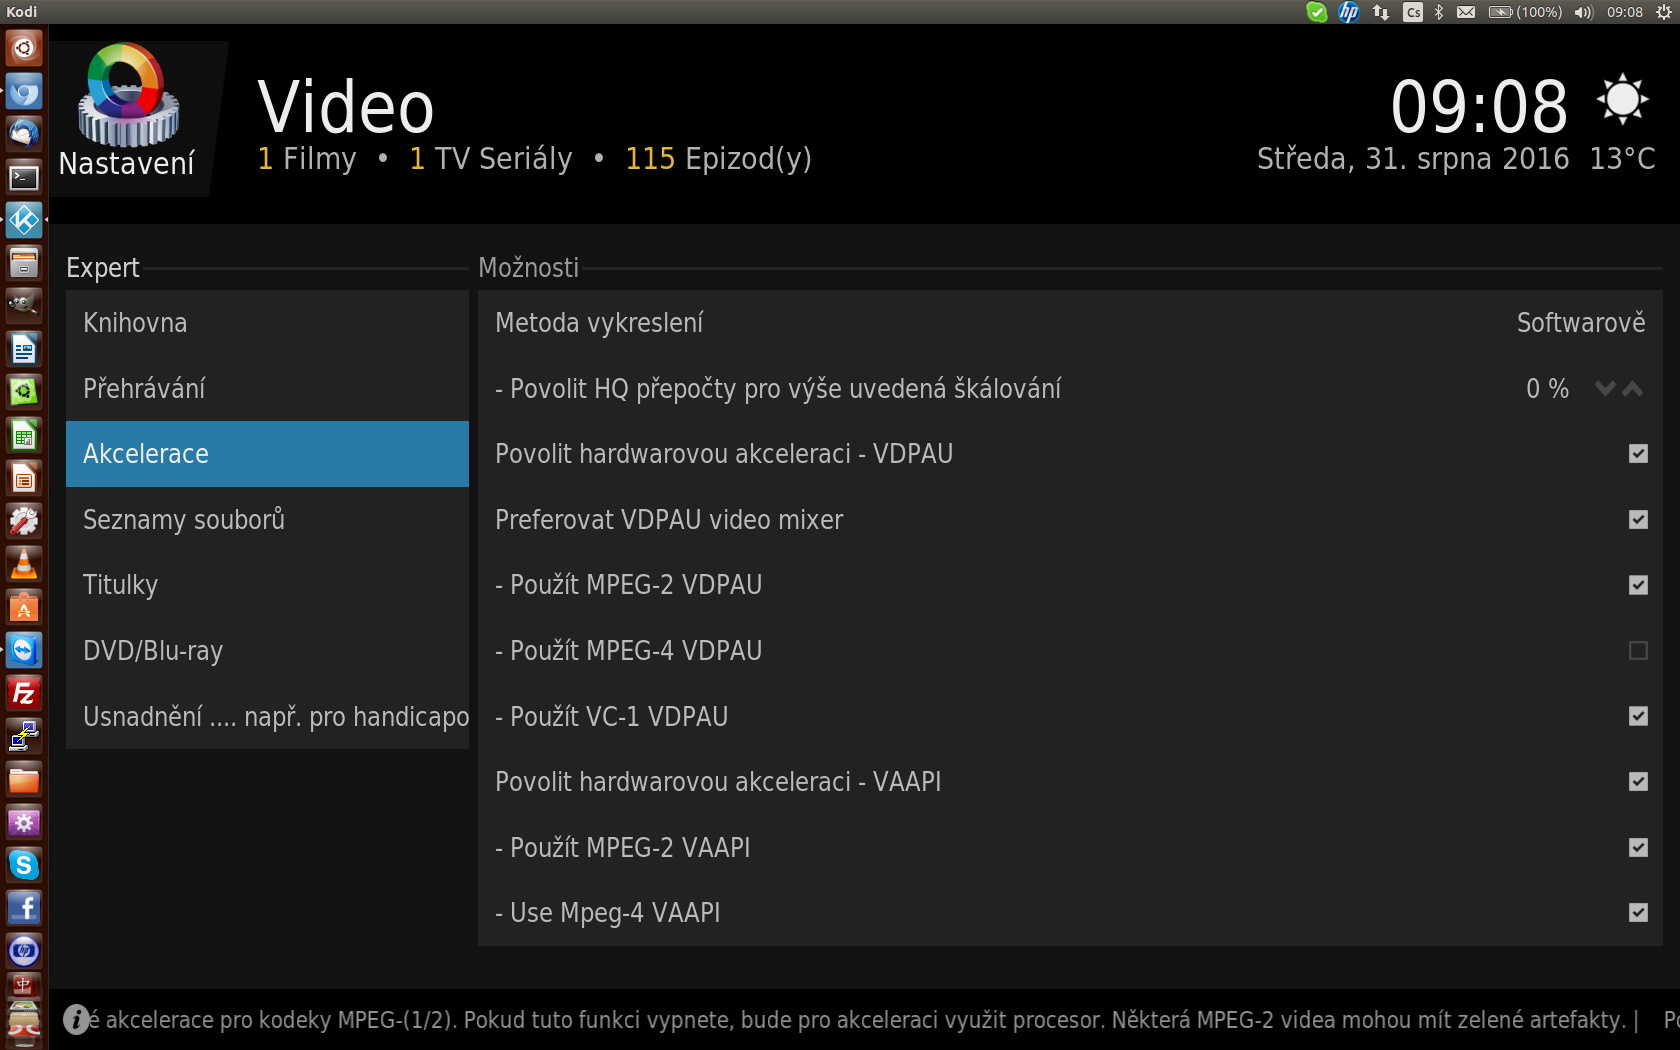Viewport: 1680px width, 1050px height.
Task: Change Metoda vykreslení value Softwarově
Action: 1580,323
